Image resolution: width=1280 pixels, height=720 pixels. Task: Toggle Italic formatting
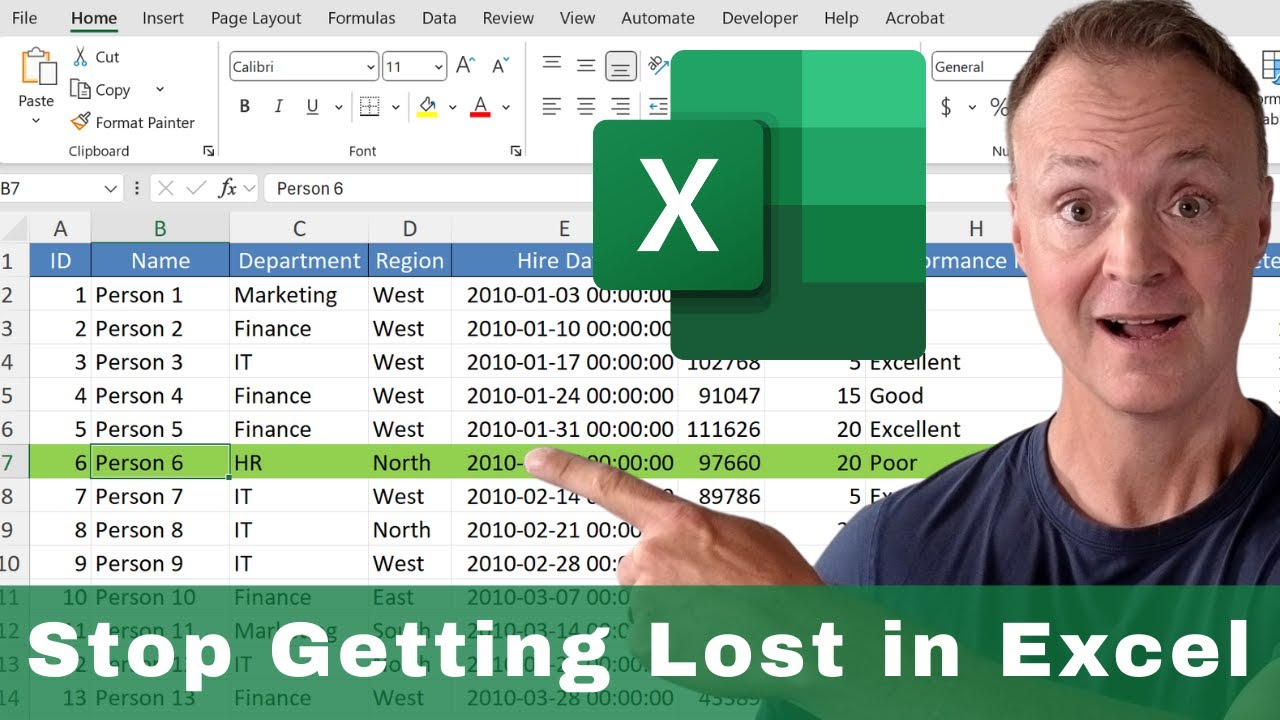279,107
